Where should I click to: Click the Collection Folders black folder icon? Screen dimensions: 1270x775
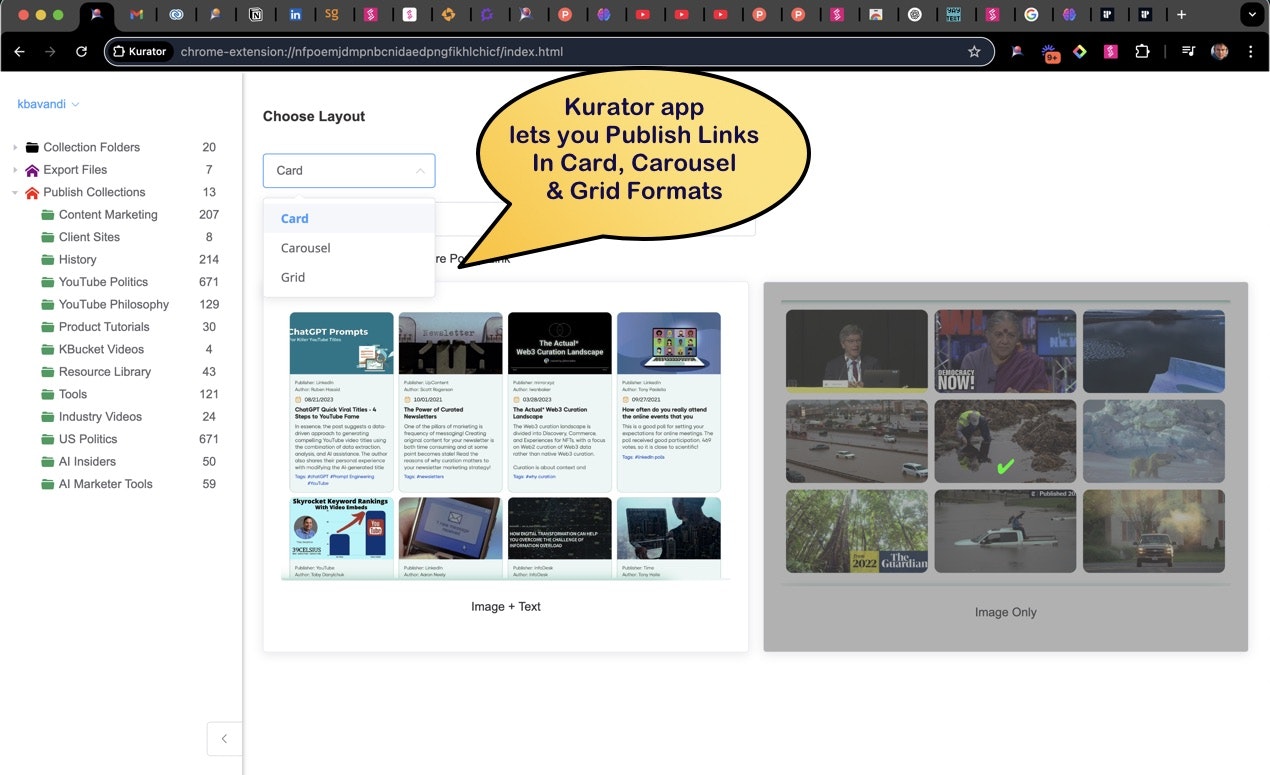click(32, 147)
